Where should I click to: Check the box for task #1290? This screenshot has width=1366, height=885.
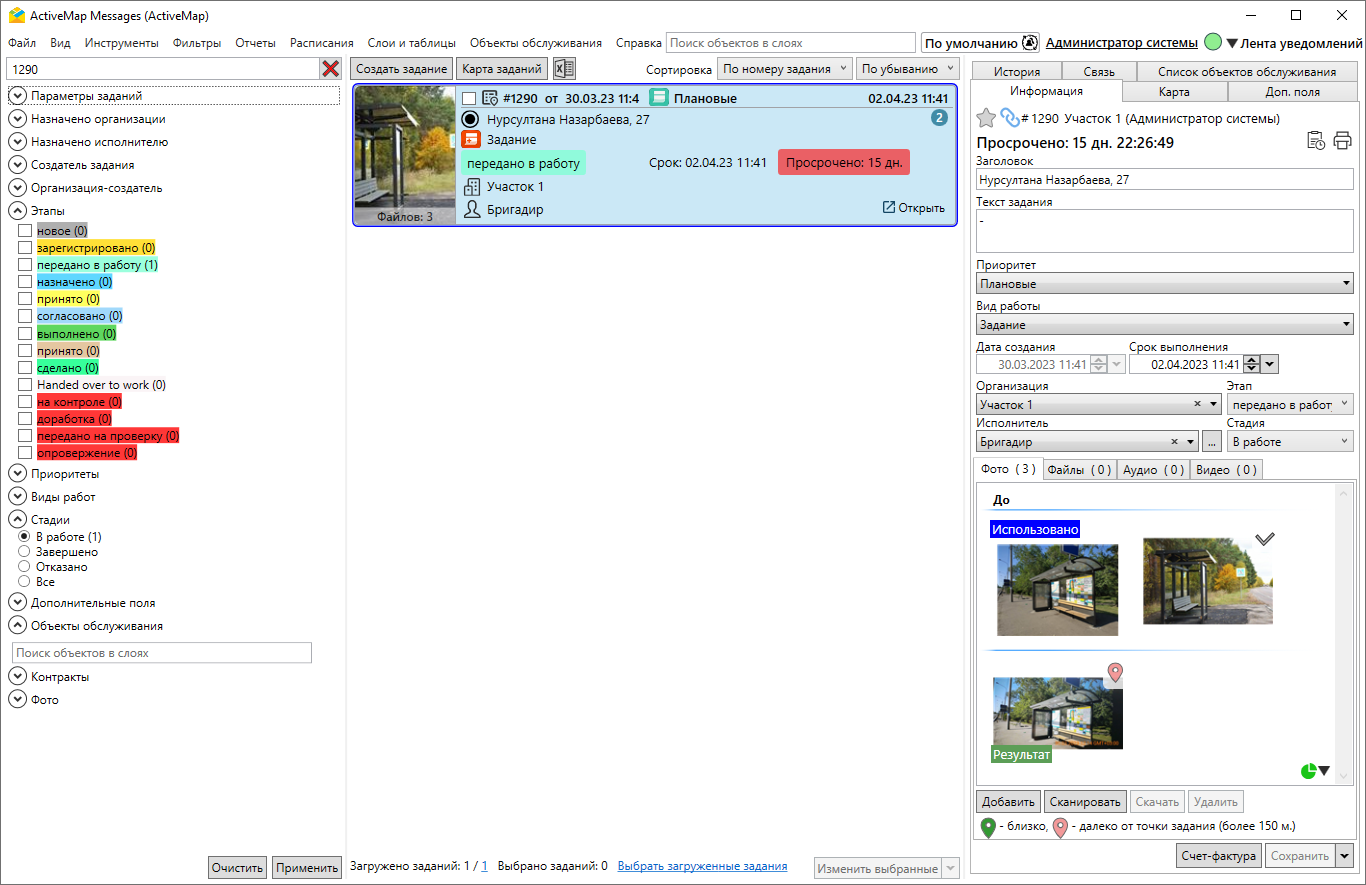(469, 99)
